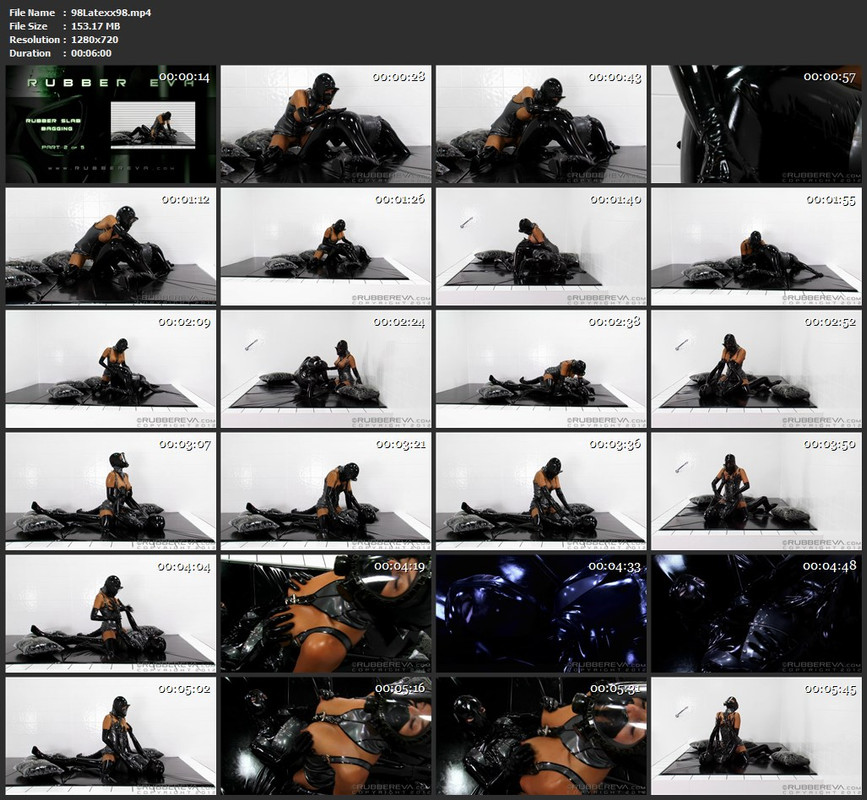Screen dimensions: 867x800
Task: Select the duration value 00:06:00
Action: [91, 53]
